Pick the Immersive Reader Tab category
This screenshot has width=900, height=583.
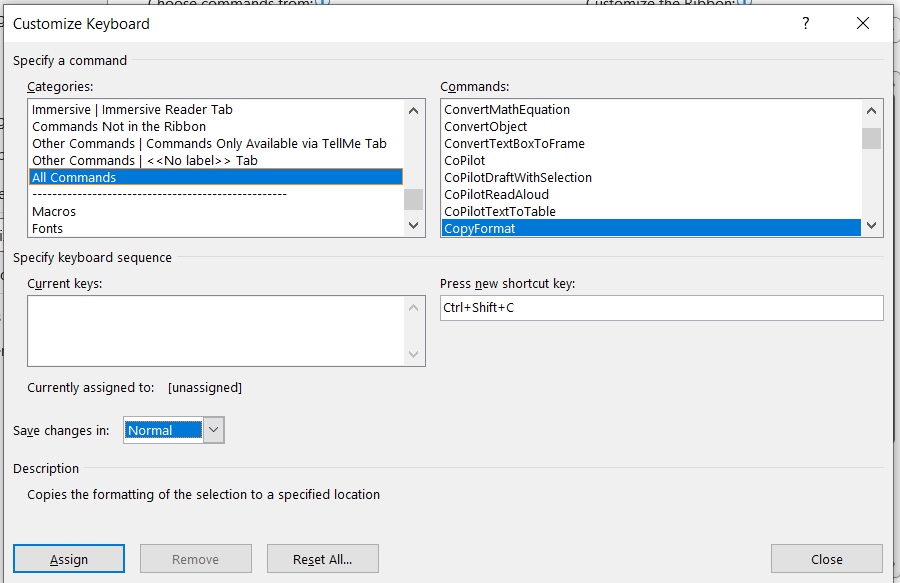pos(132,109)
